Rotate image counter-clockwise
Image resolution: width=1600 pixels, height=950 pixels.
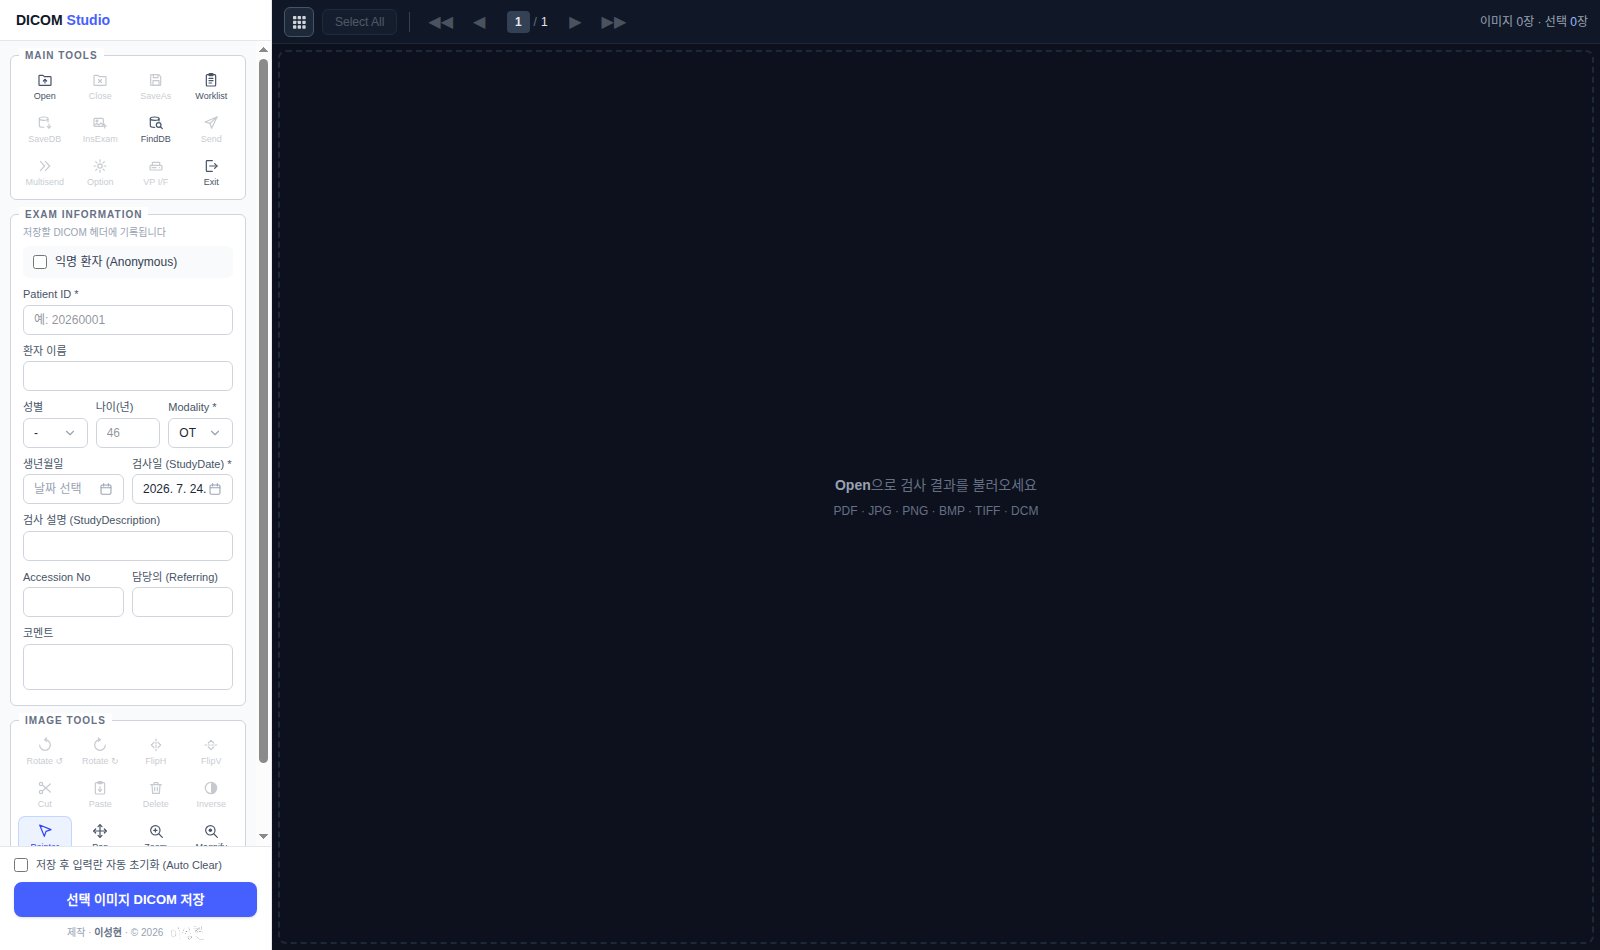click(45, 751)
